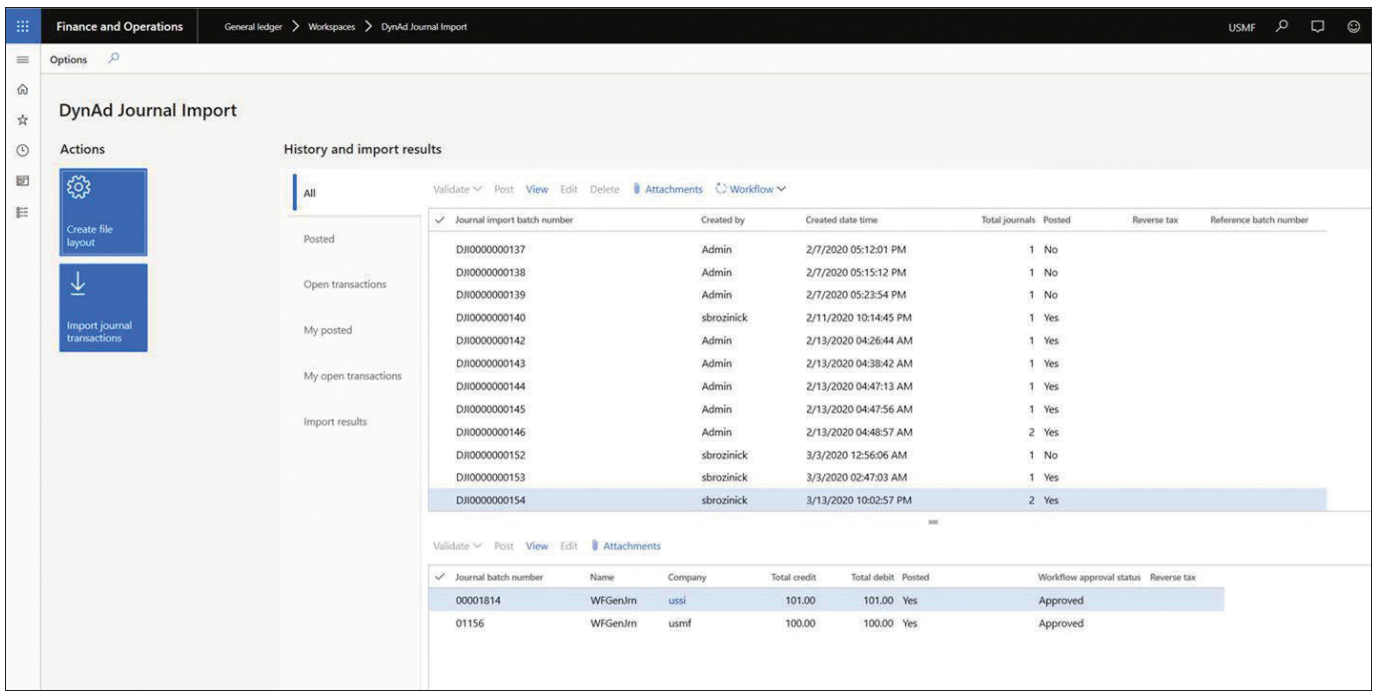
Task: Click the splitter handle between the grids
Action: click(932, 521)
